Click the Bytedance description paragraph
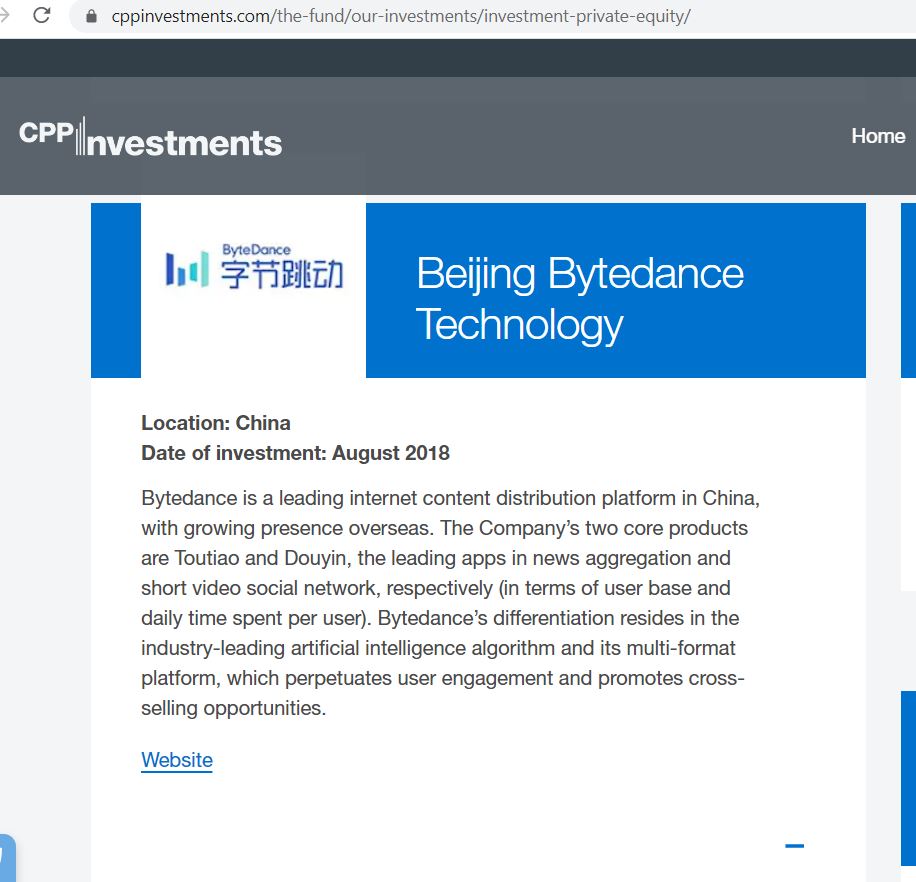916x882 pixels. (450, 603)
